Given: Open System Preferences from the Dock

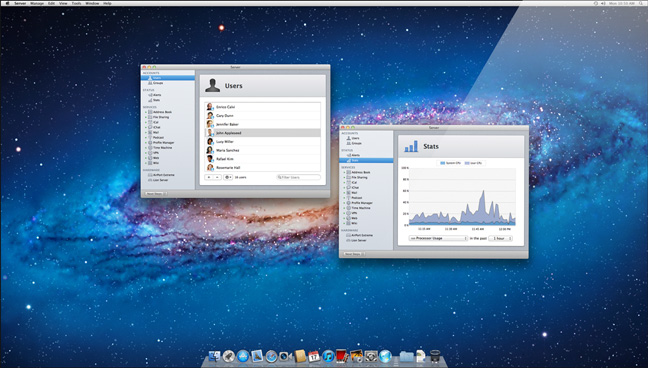Looking at the screenshot, I should pos(371,356).
